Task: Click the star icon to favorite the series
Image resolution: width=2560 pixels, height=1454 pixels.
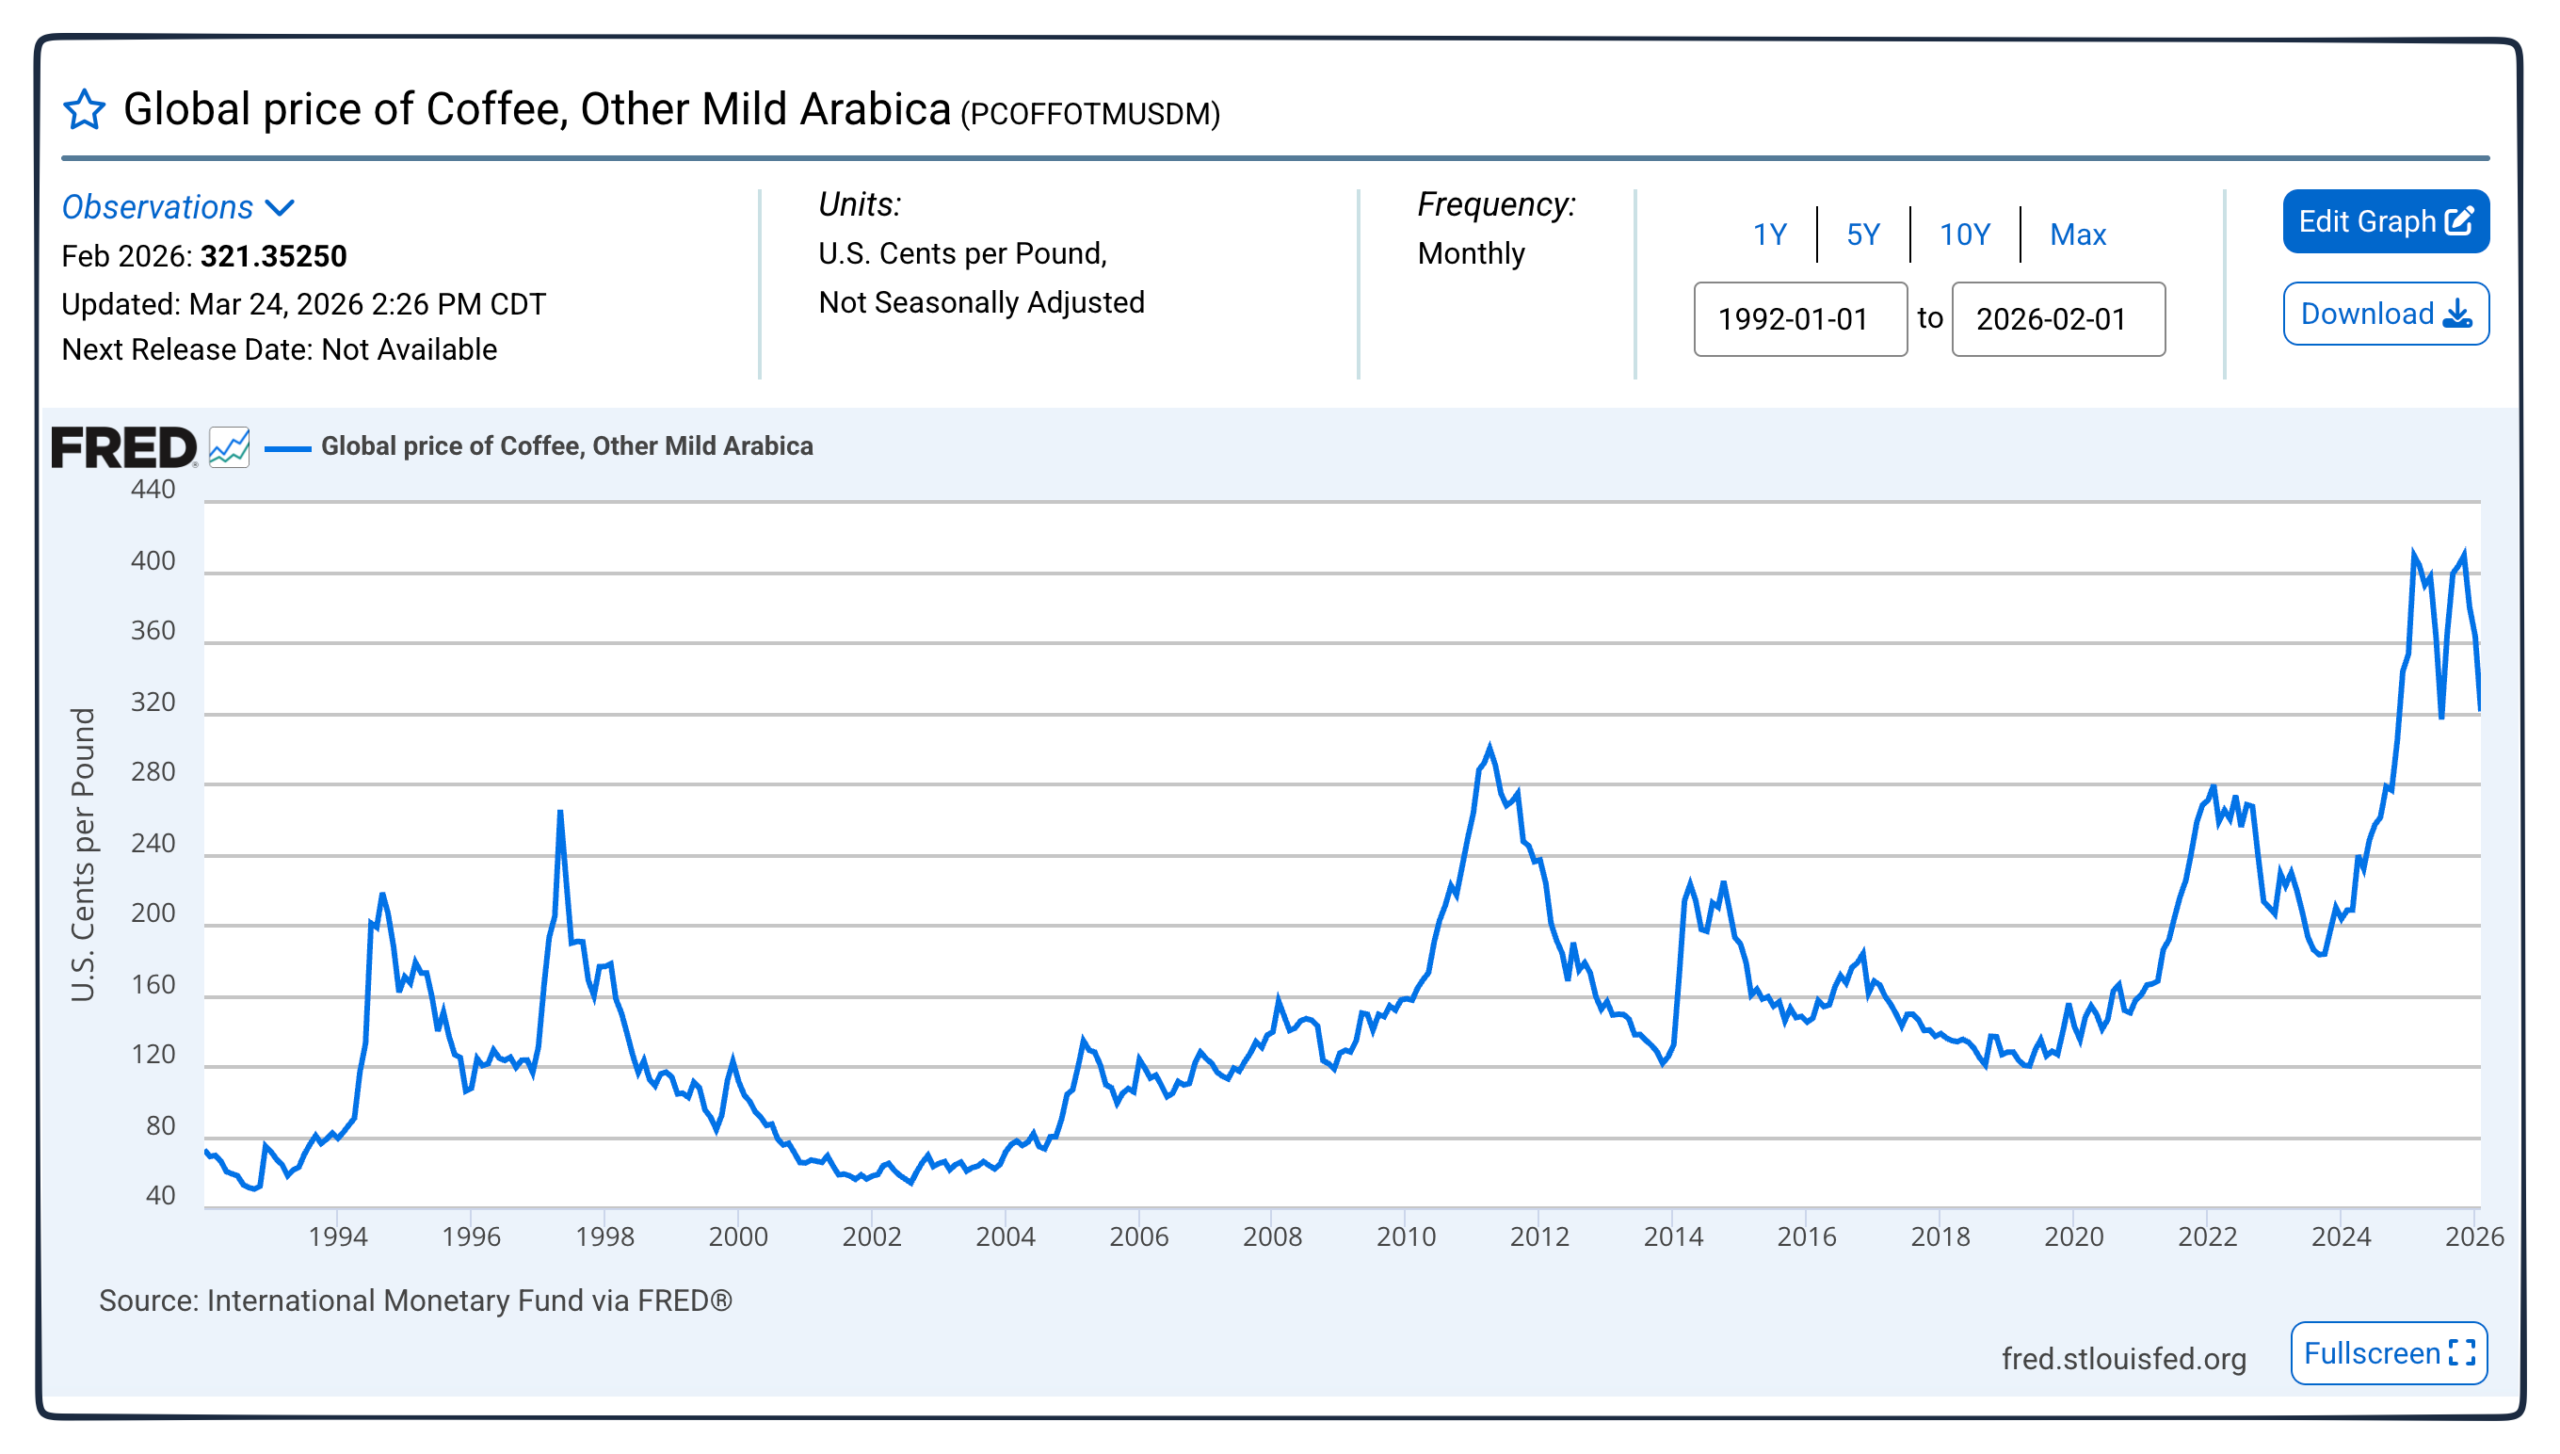Action: pos(85,107)
